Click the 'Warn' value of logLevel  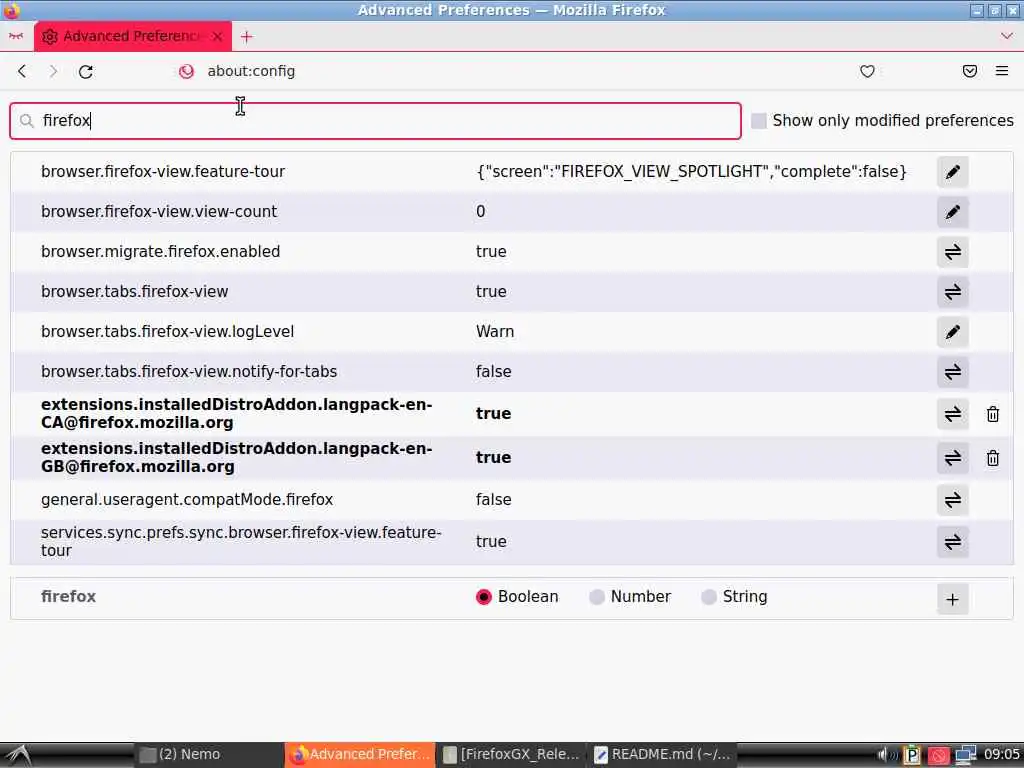pos(495,332)
